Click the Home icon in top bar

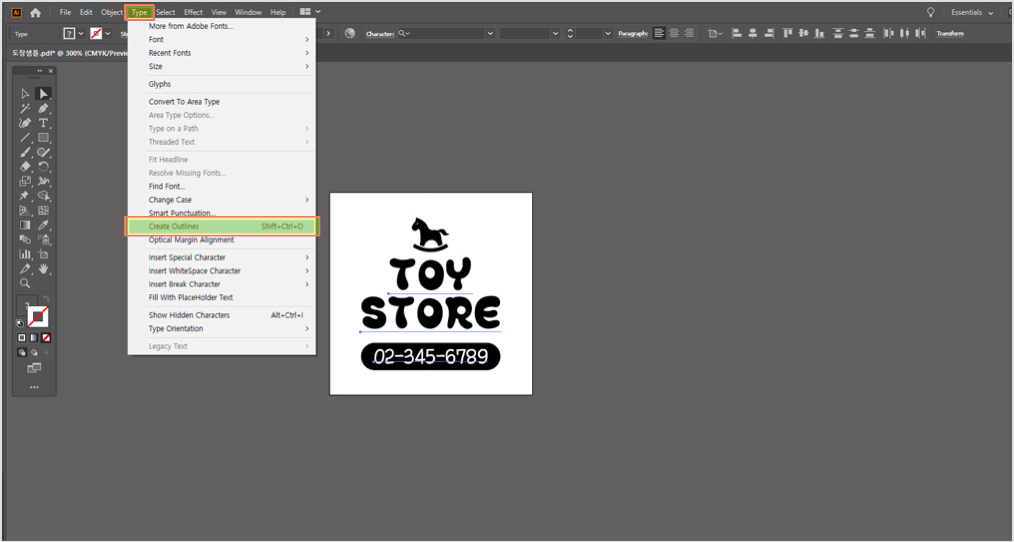(36, 12)
